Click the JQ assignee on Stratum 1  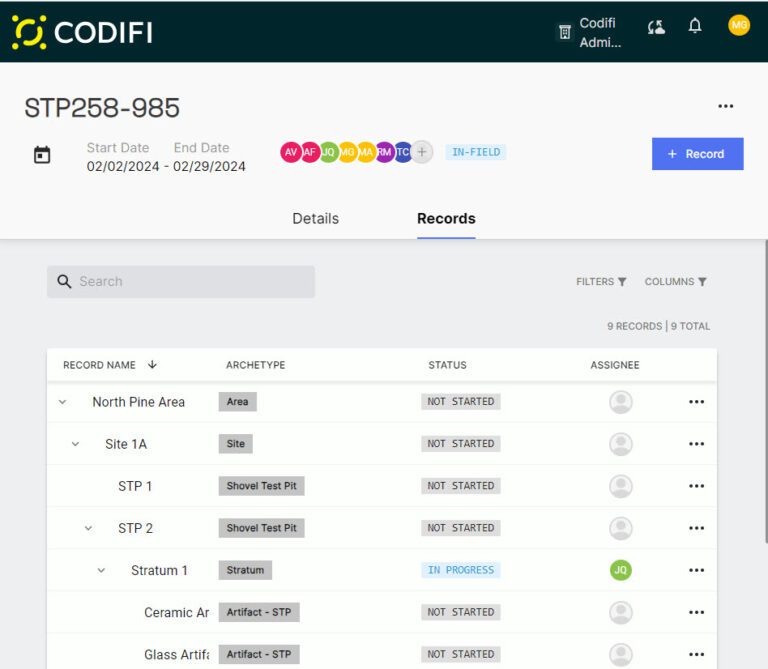tap(621, 570)
